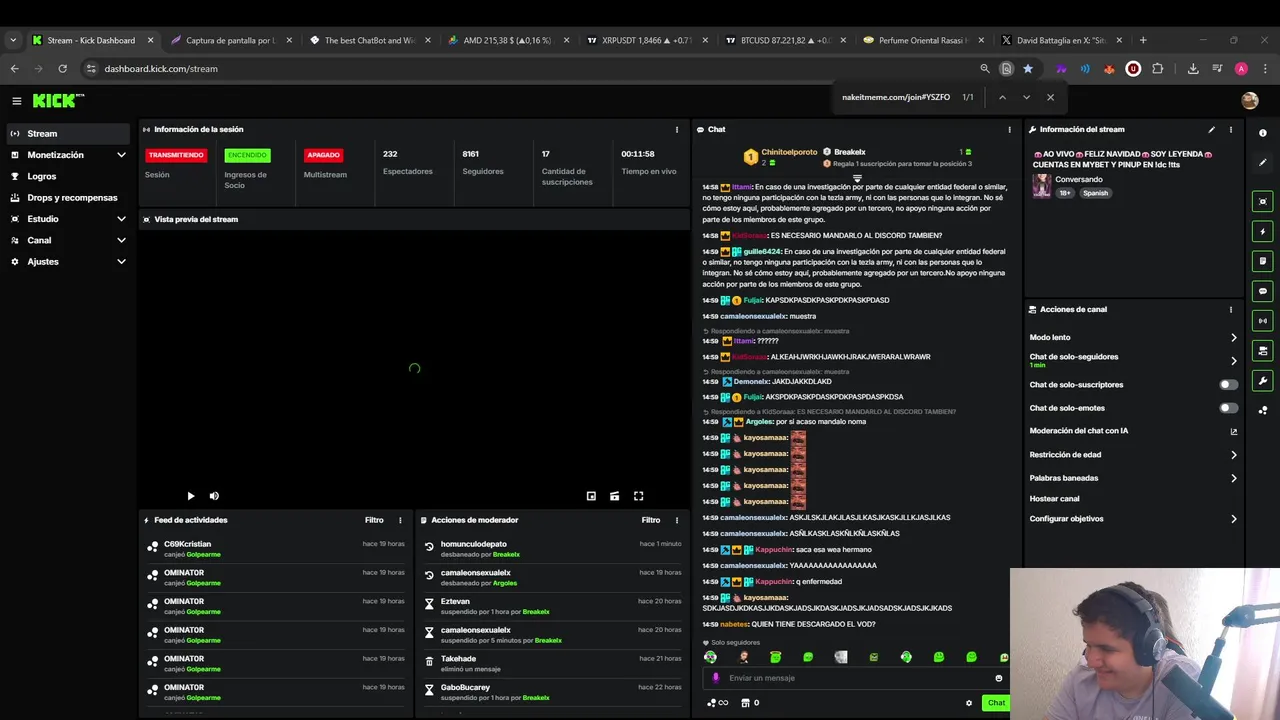This screenshot has height=720, width=1280.
Task: Open info icon in right sidebar
Action: click(x=1263, y=133)
